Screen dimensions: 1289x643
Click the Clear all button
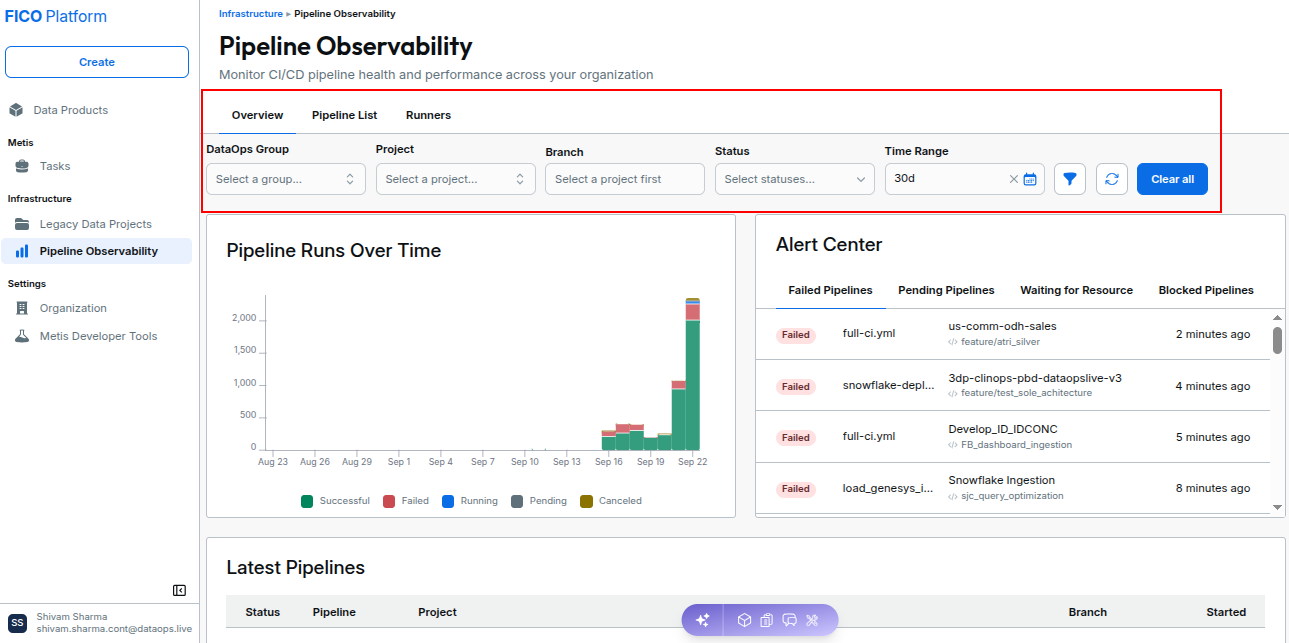1172,179
